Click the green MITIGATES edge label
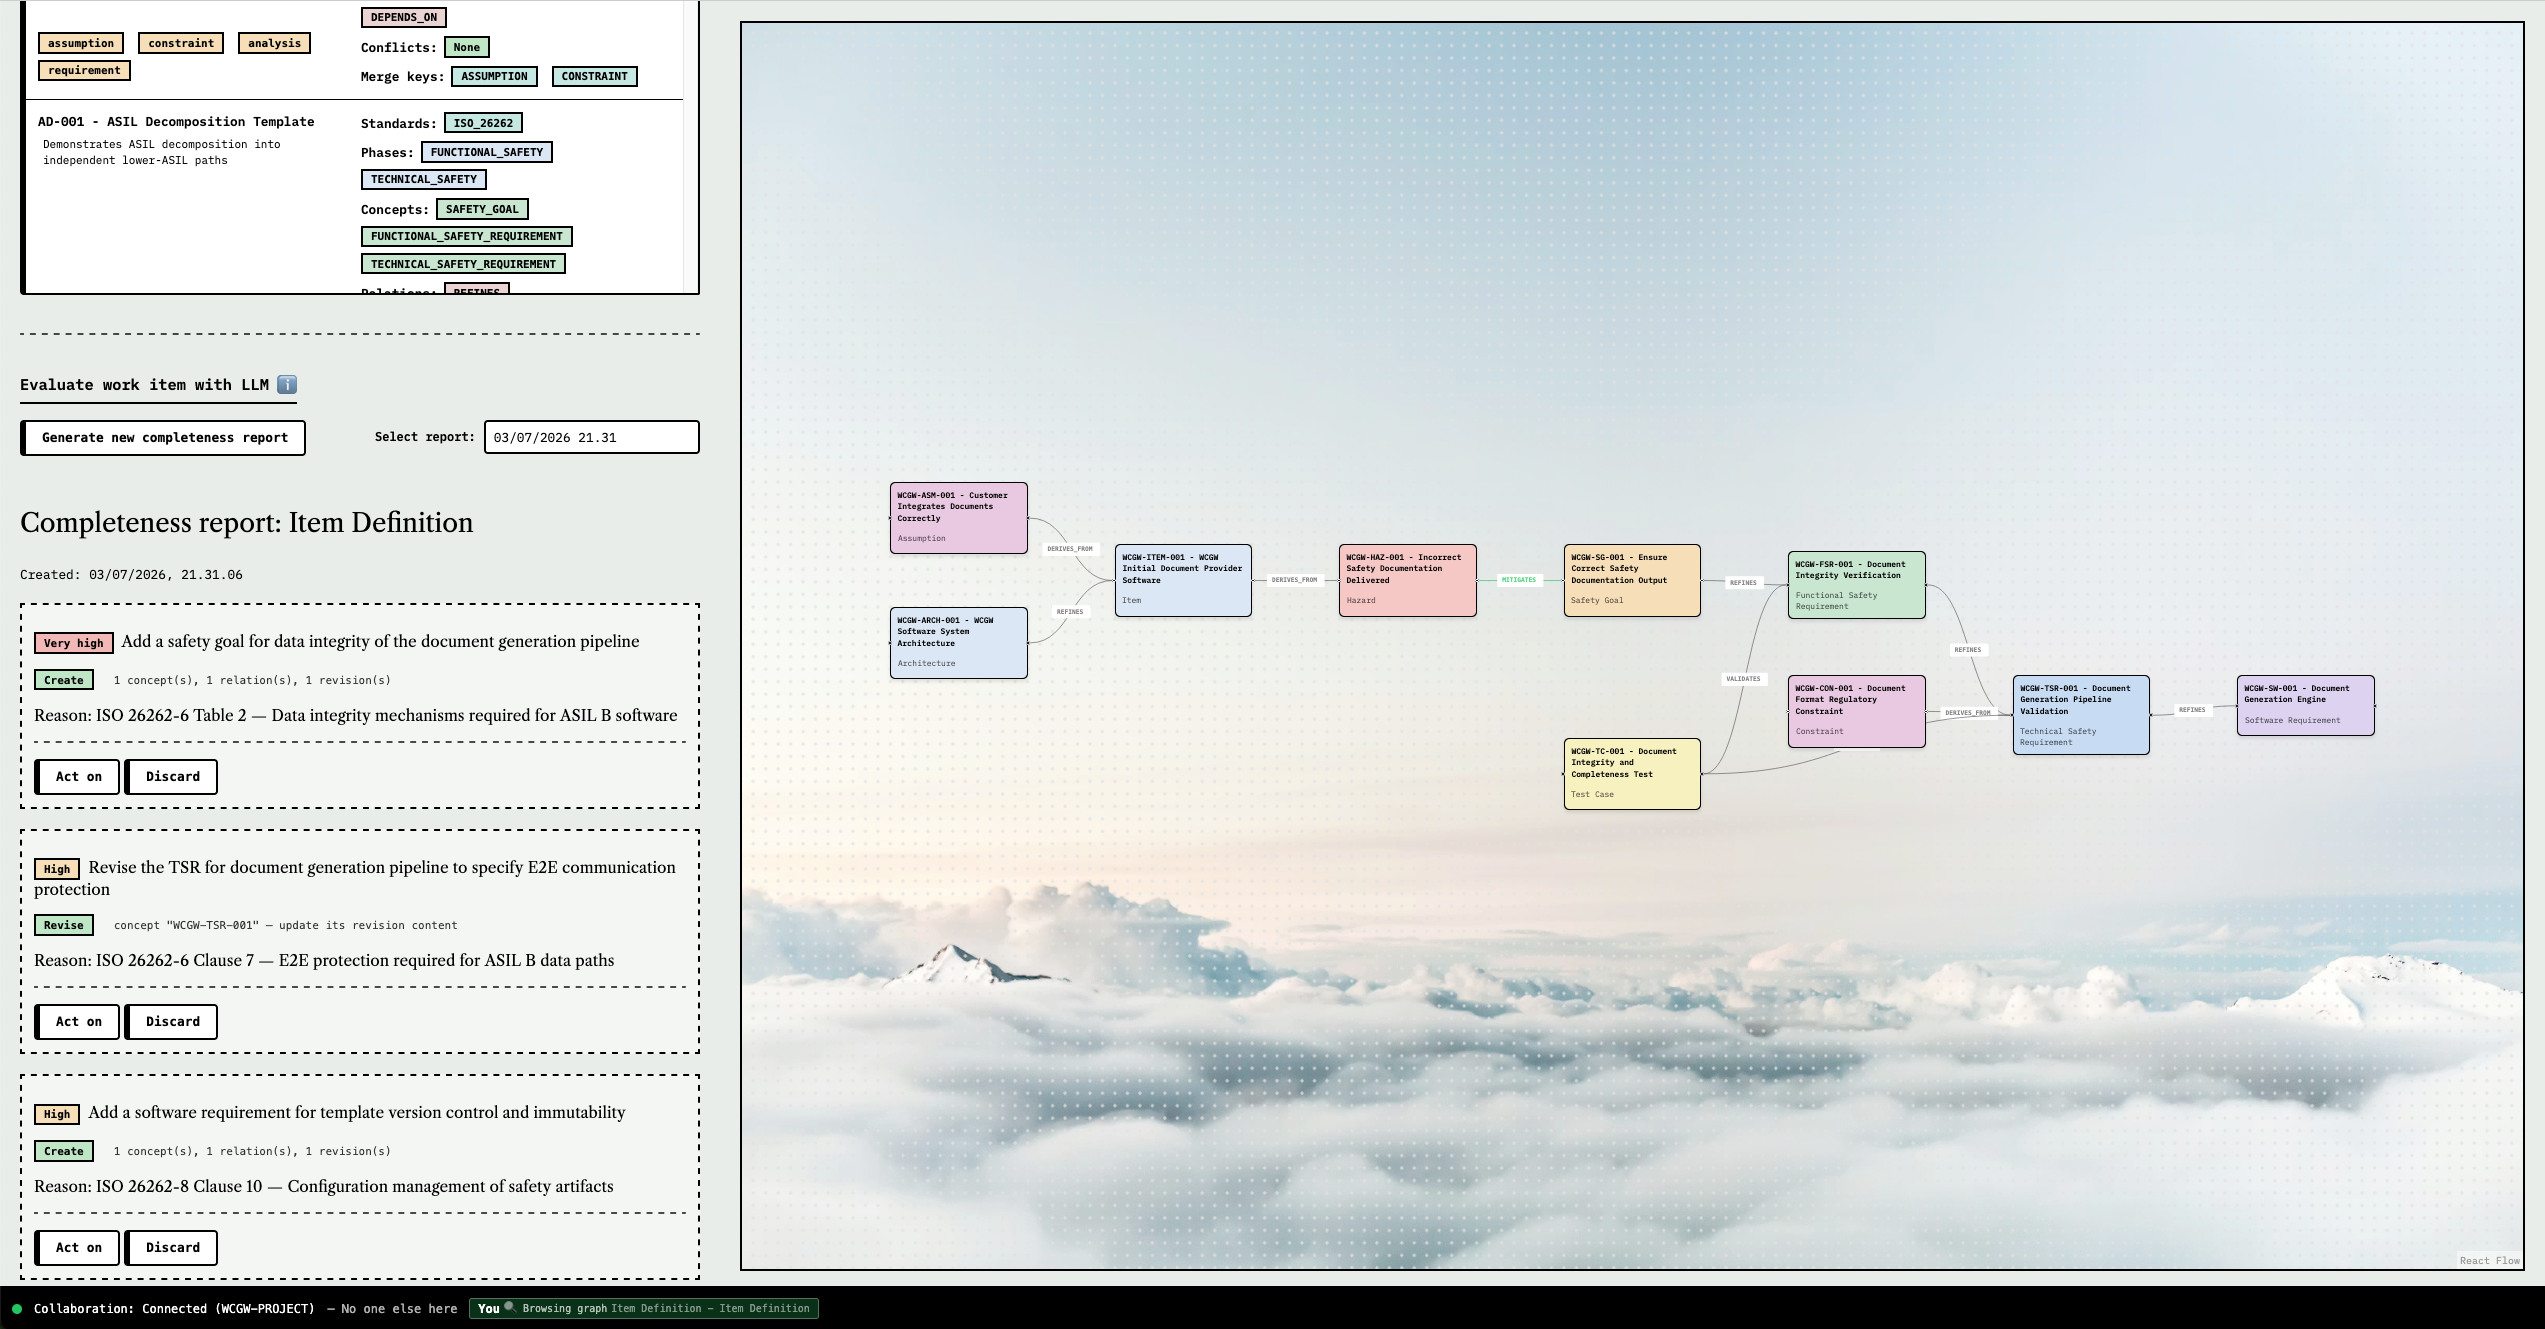The image size is (2545, 1329). pyautogui.click(x=1518, y=580)
